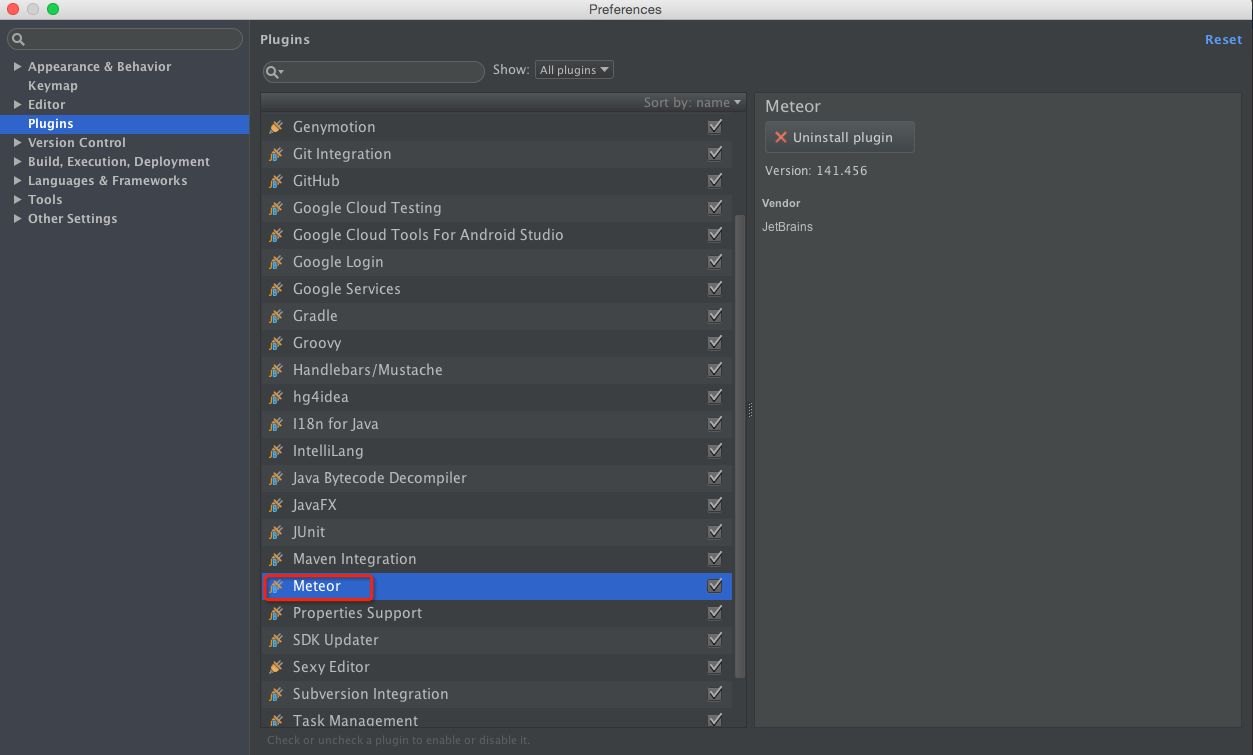Click the Java Bytecode Decompiler plugin icon
This screenshot has width=1253, height=755.
point(276,478)
